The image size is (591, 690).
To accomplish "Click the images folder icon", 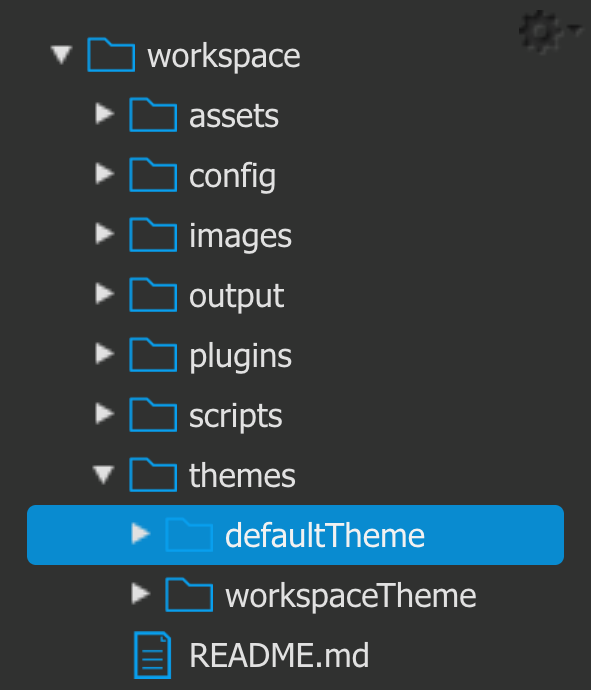I will (153, 235).
